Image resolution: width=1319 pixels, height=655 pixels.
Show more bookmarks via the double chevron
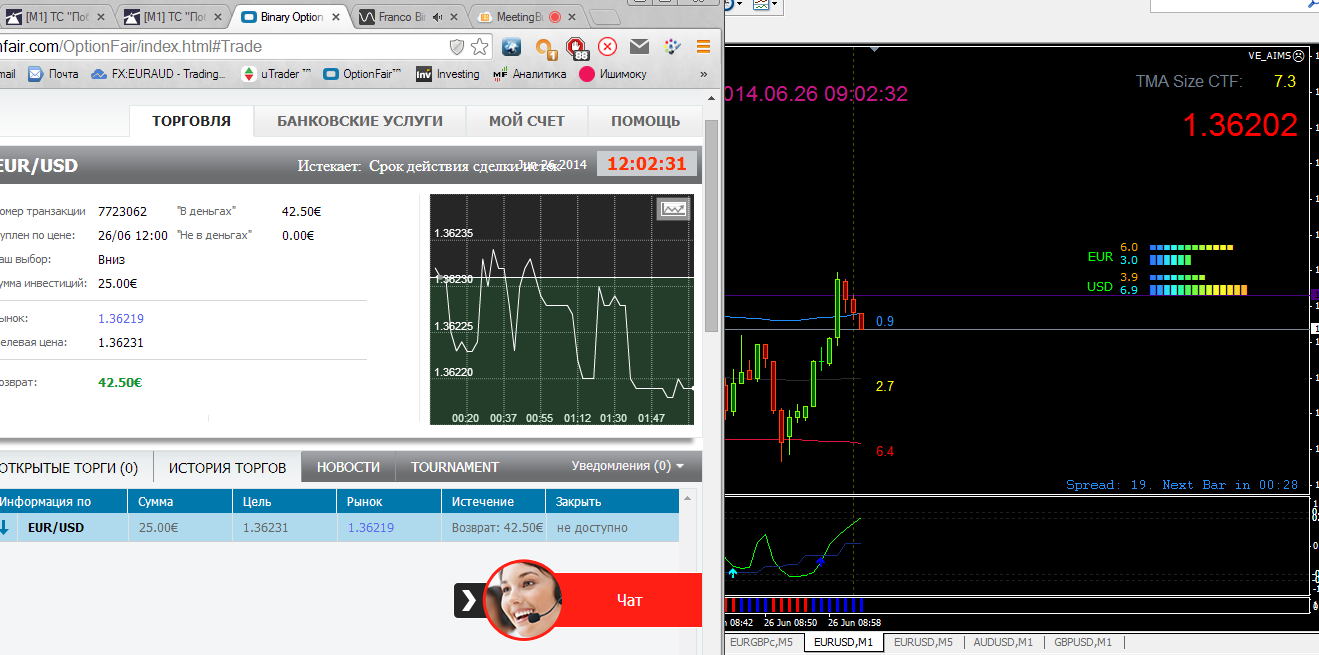pyautogui.click(x=704, y=74)
